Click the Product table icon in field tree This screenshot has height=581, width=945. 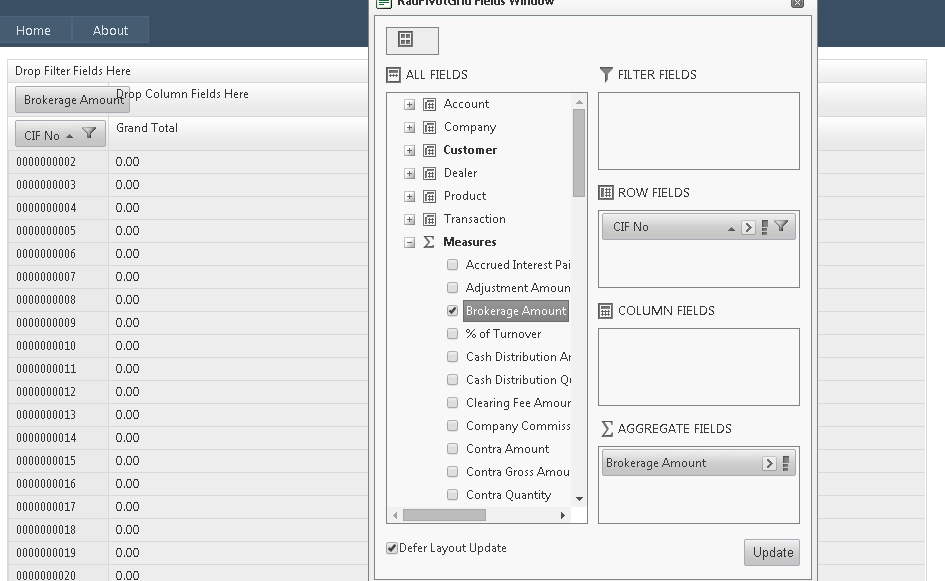429,196
